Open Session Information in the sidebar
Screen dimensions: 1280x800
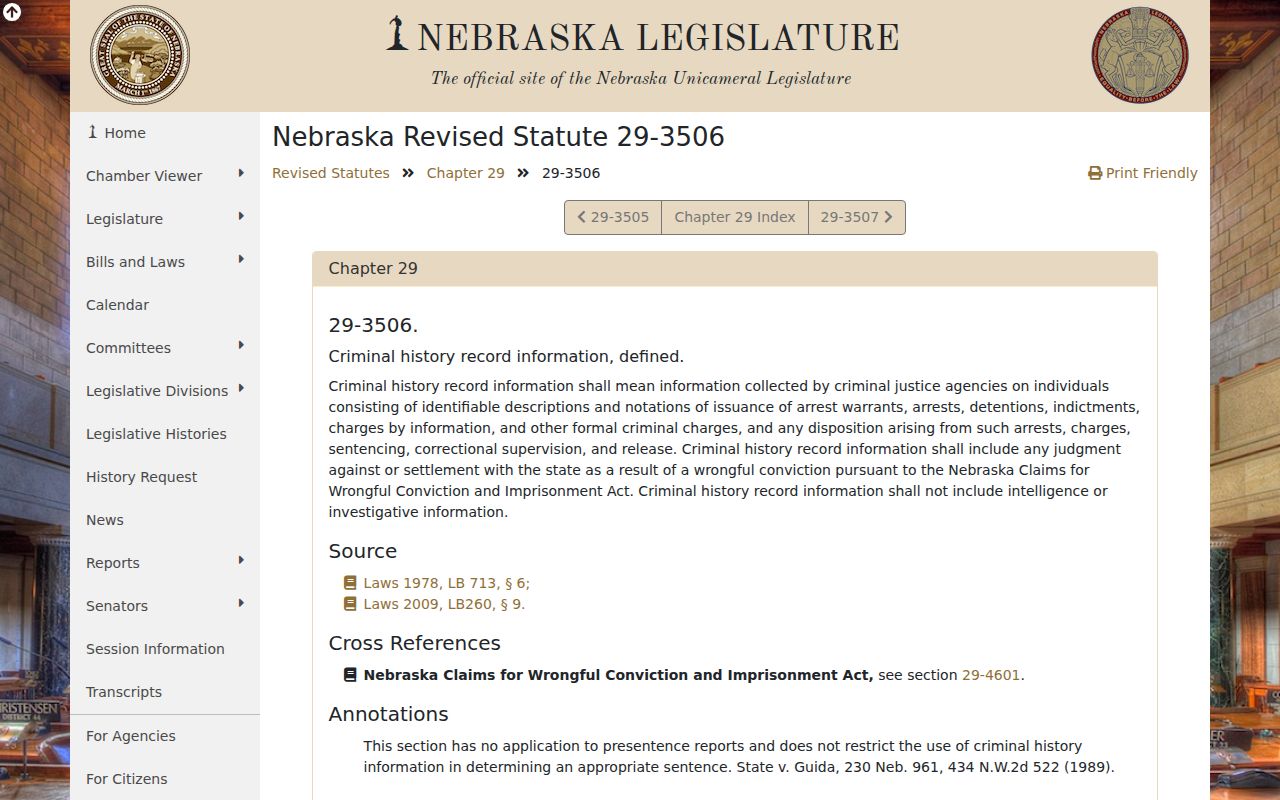pos(165,649)
